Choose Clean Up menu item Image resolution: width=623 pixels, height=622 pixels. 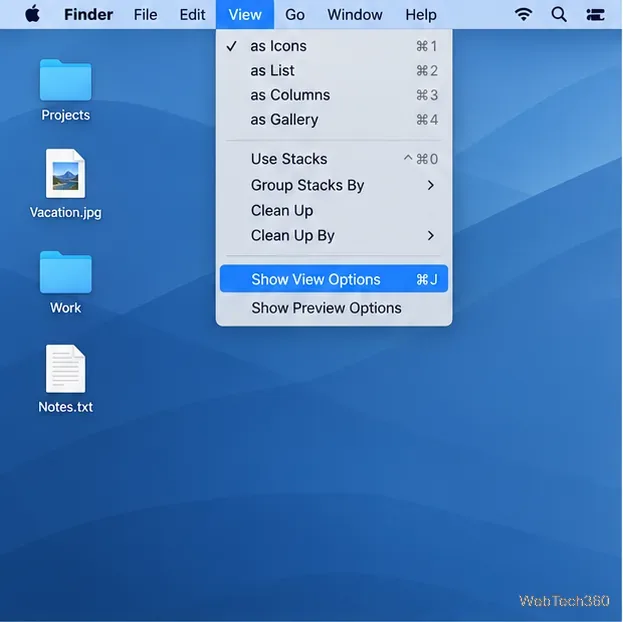334,211
